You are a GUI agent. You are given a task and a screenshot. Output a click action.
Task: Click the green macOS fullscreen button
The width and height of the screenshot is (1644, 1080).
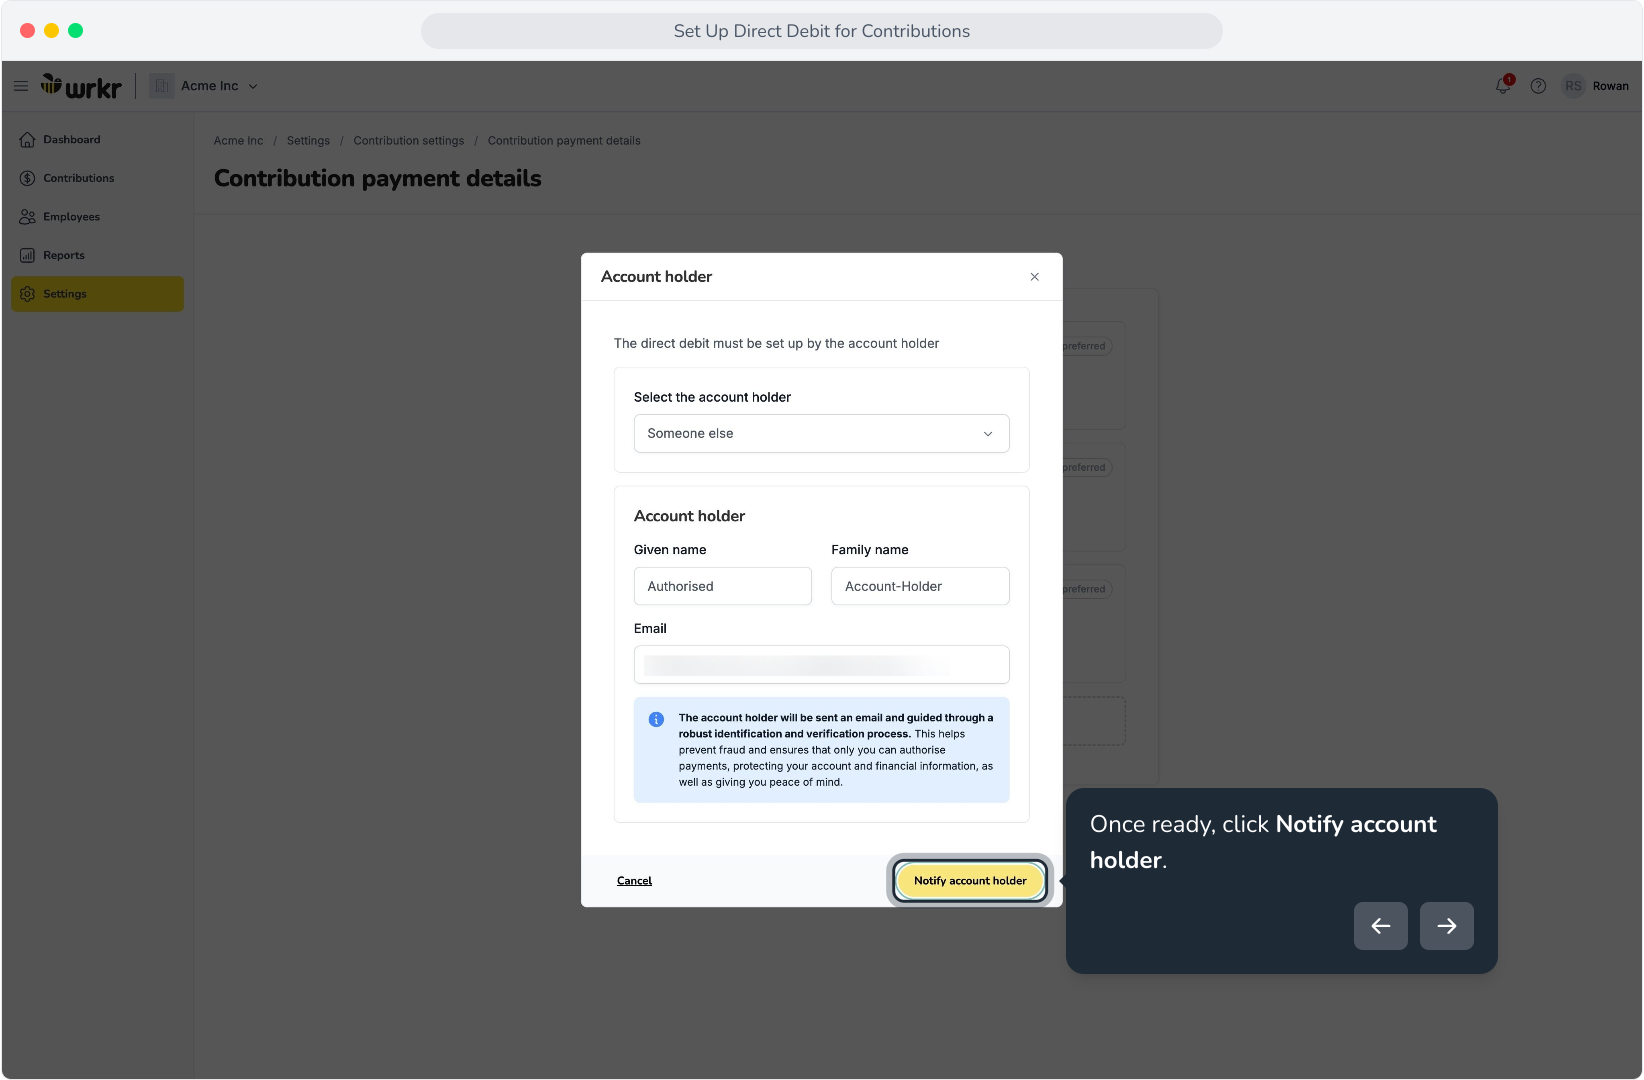pos(75,31)
